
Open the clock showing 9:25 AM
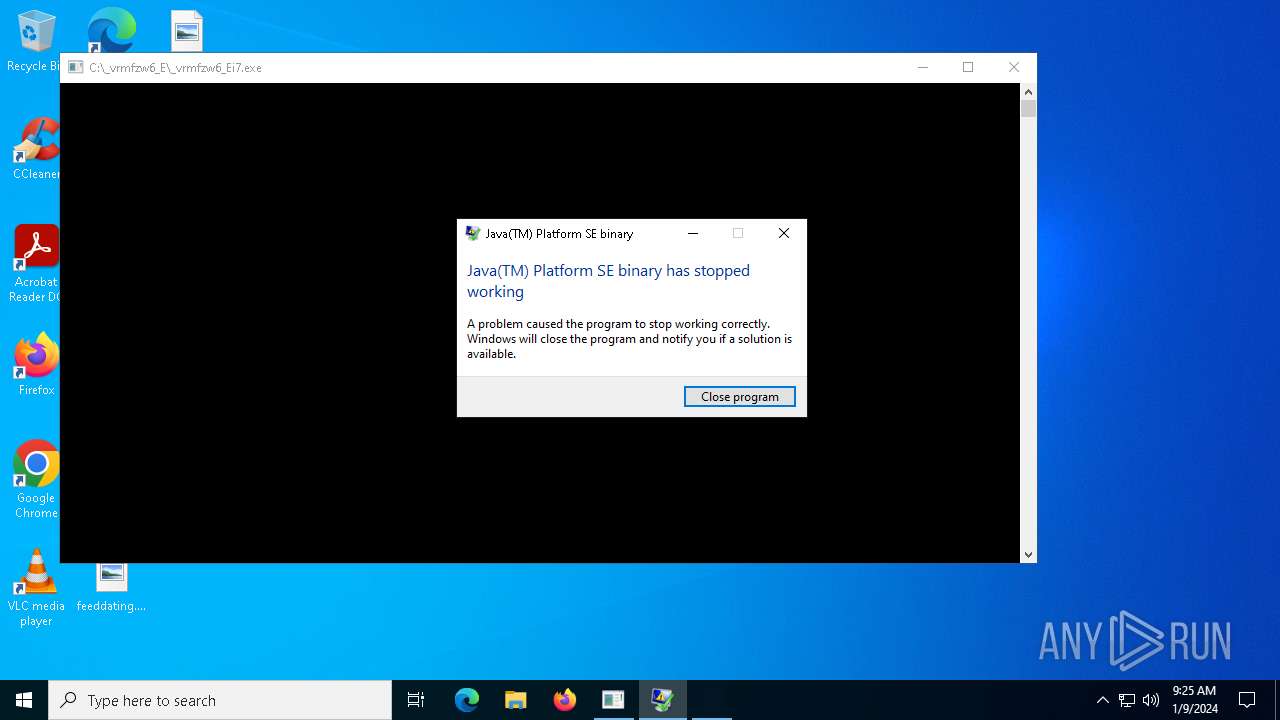click(1194, 700)
